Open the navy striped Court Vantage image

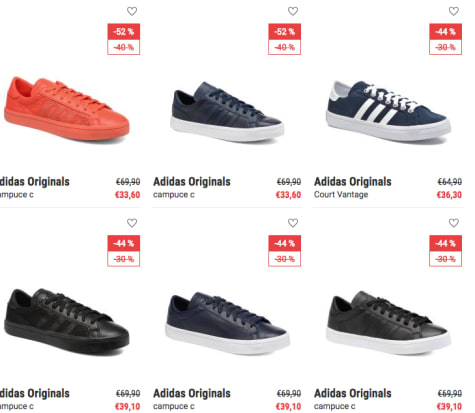pyautogui.click(x=388, y=111)
